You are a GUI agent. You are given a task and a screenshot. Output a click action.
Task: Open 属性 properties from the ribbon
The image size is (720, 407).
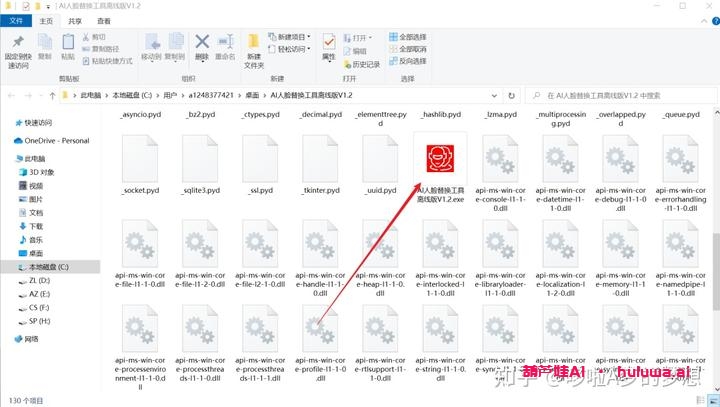point(328,44)
